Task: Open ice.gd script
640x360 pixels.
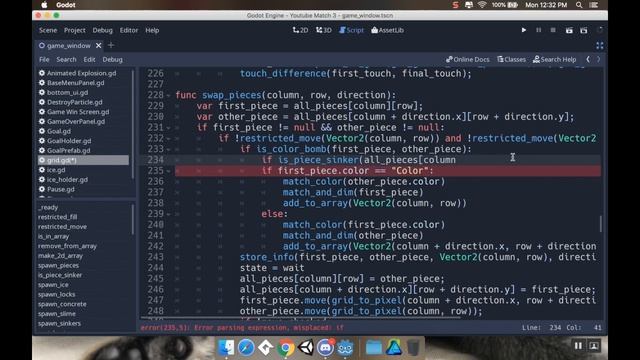Action: click(51, 170)
